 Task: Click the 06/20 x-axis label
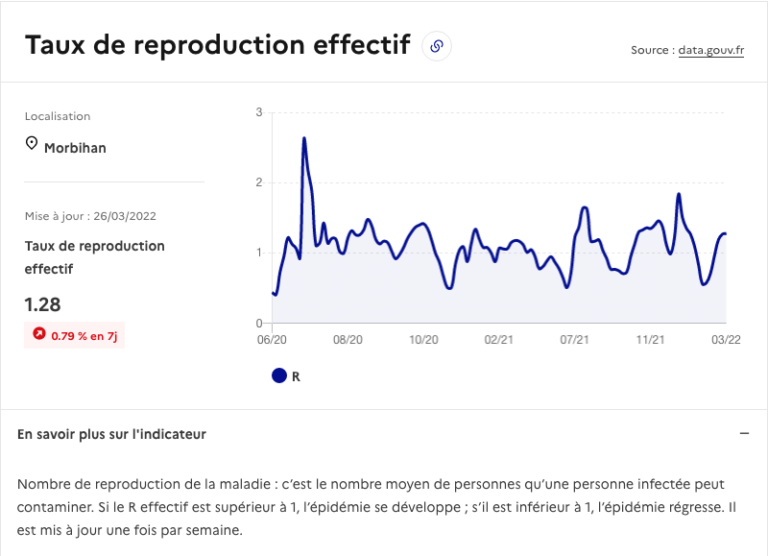[x=272, y=339]
